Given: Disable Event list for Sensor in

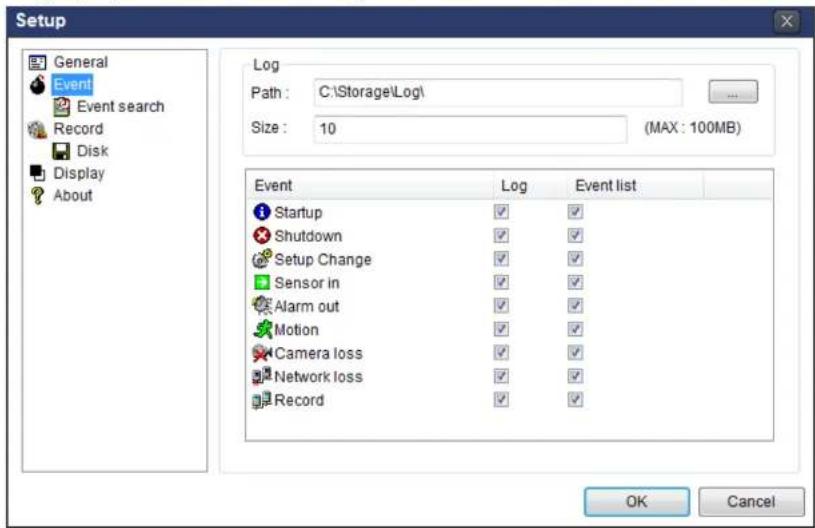Looking at the screenshot, I should point(575,282).
